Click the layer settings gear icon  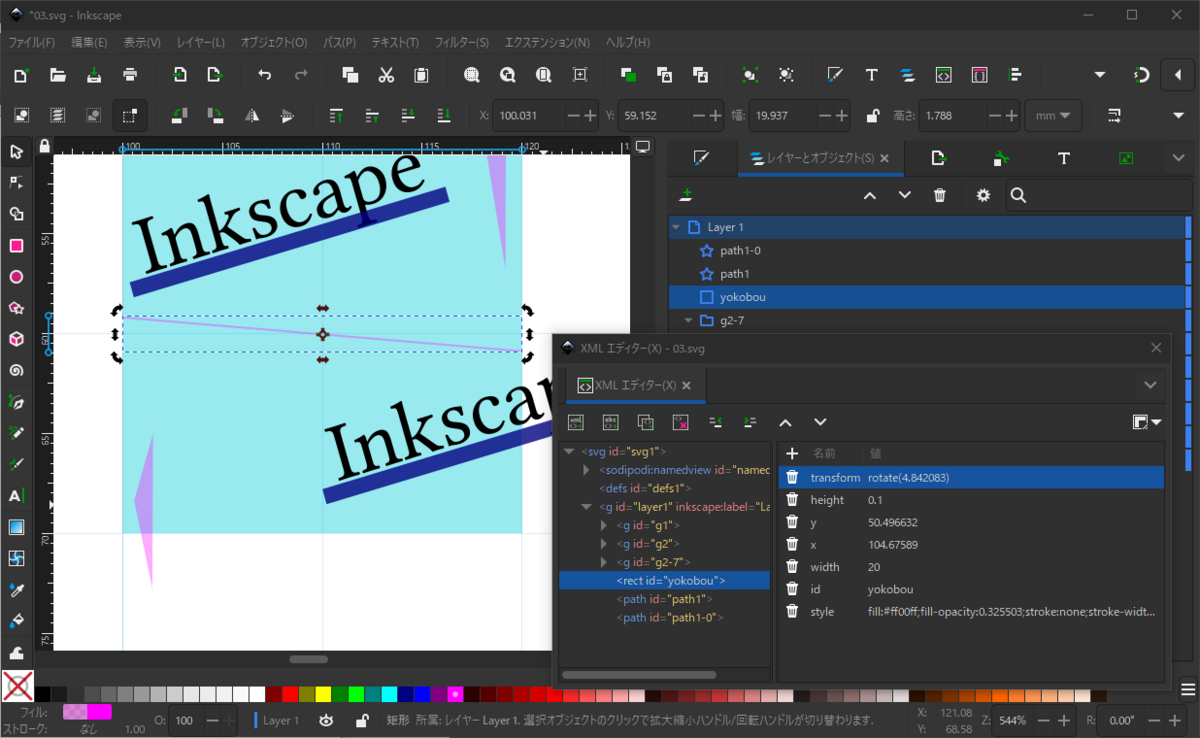tap(983, 195)
